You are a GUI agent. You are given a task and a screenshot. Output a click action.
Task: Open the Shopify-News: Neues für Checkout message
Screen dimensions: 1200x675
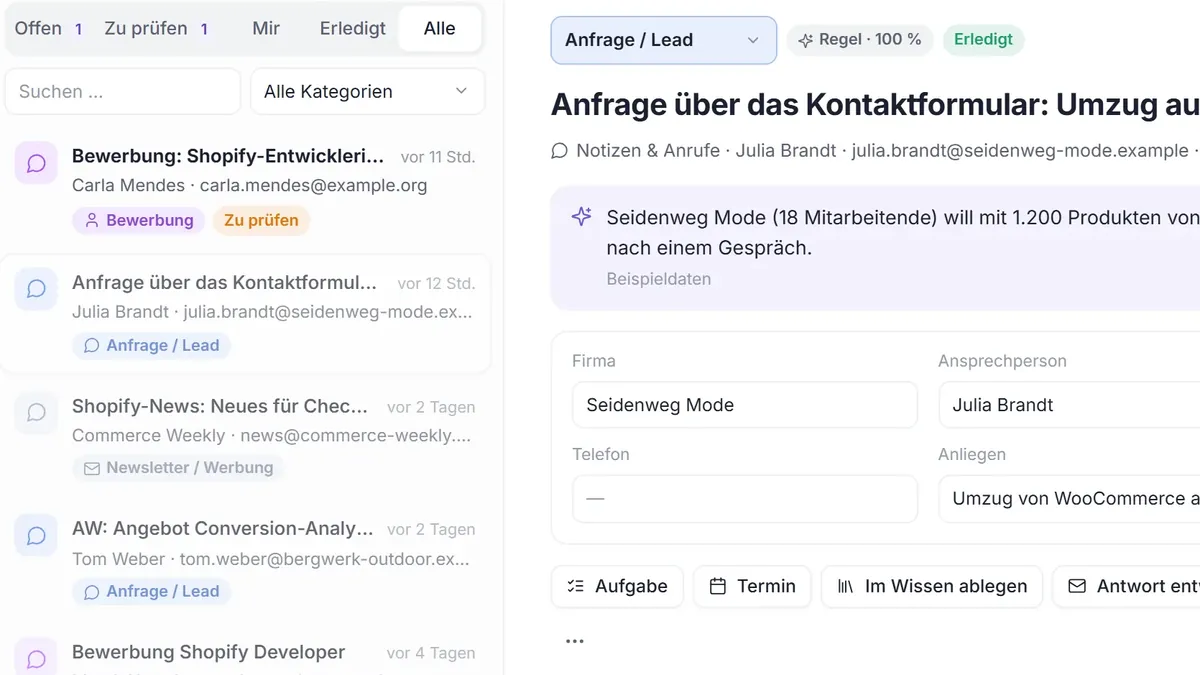point(245,437)
